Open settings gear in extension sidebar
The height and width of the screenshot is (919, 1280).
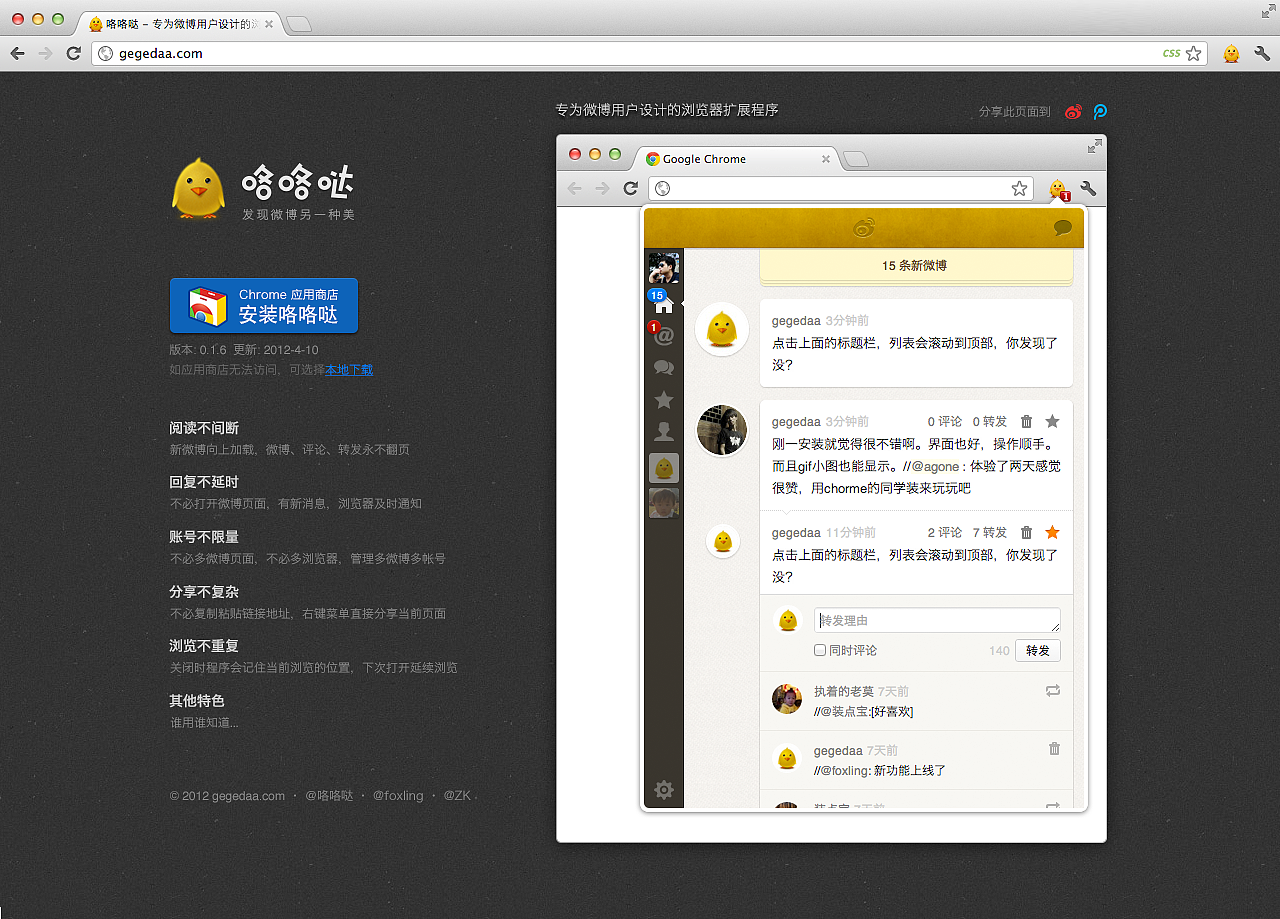click(663, 790)
